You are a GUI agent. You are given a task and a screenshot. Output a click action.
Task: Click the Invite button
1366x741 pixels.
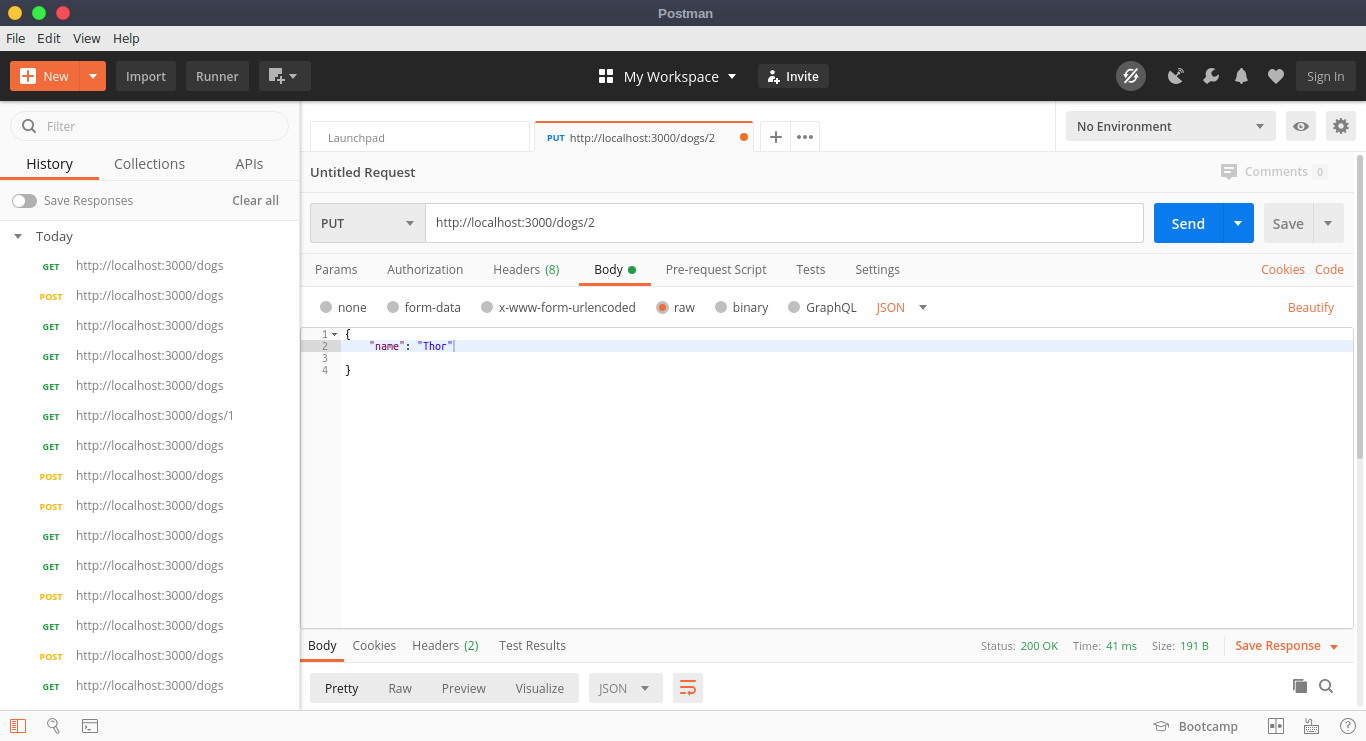[x=794, y=76]
